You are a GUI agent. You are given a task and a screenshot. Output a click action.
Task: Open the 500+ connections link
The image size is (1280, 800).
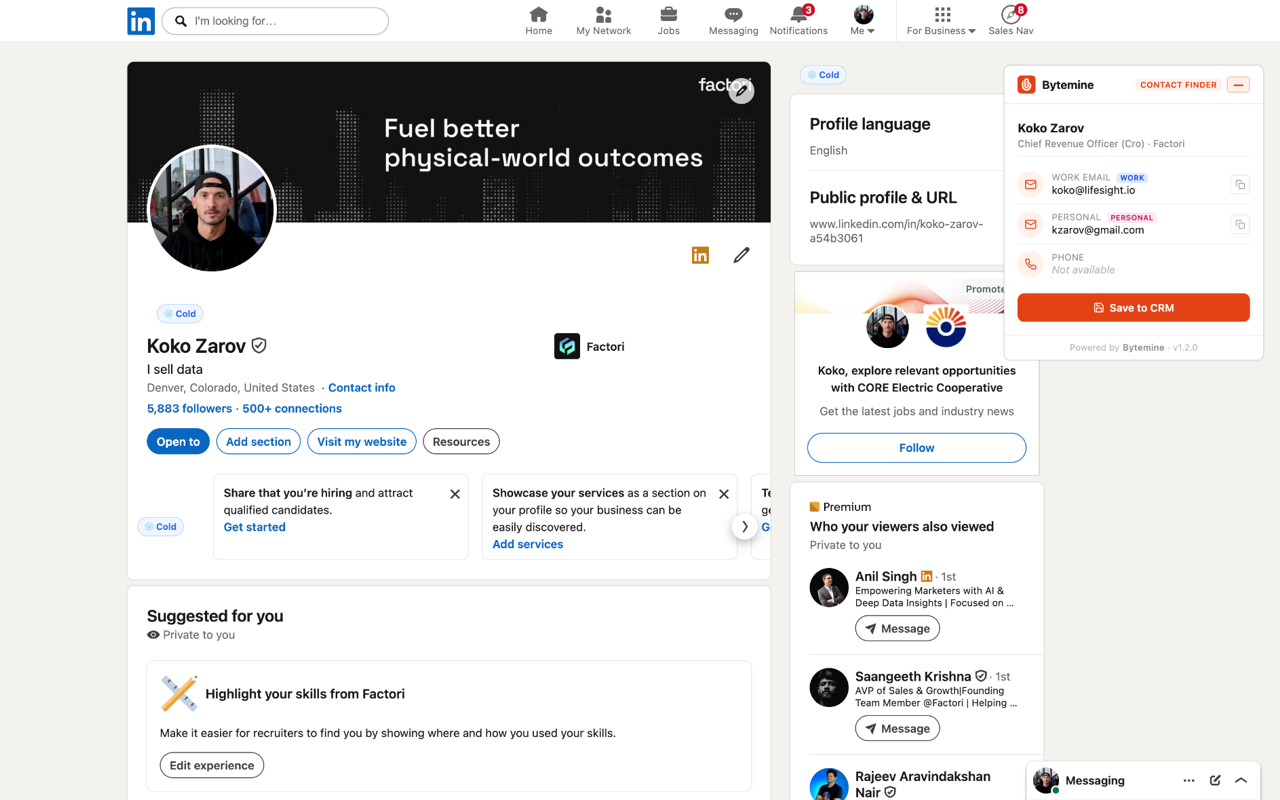[x=292, y=408]
